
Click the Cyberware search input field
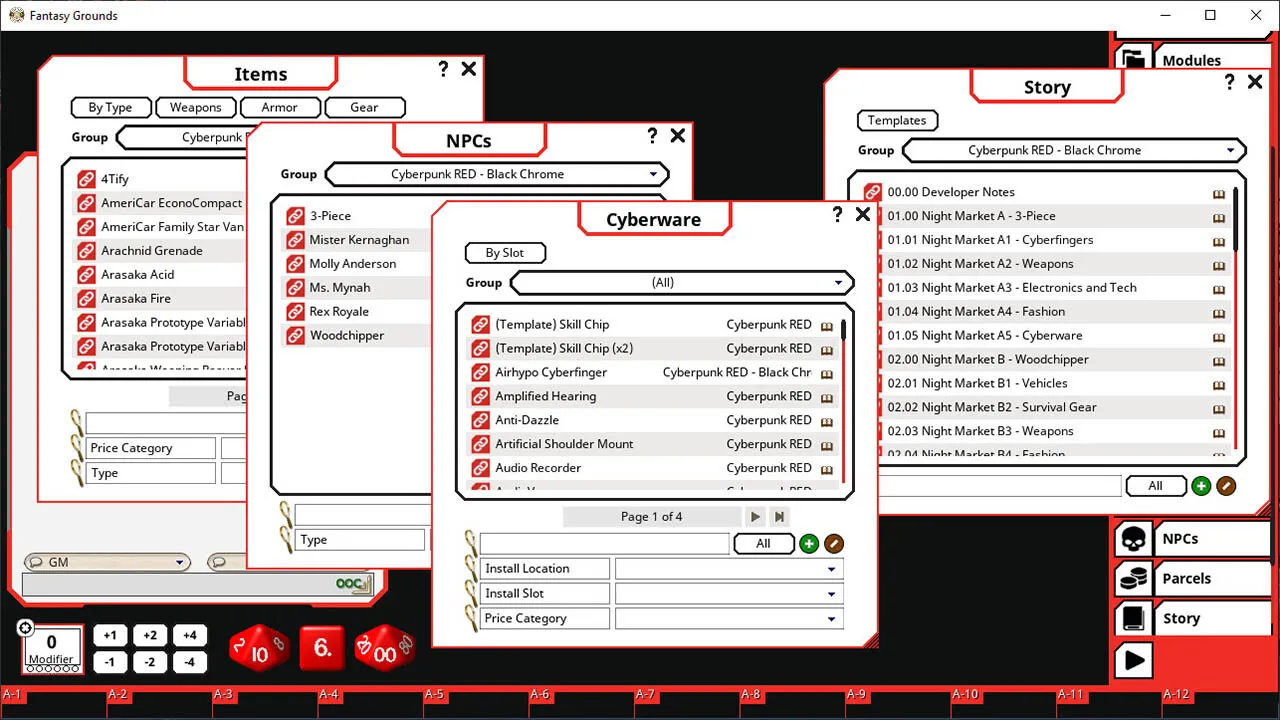coord(605,544)
